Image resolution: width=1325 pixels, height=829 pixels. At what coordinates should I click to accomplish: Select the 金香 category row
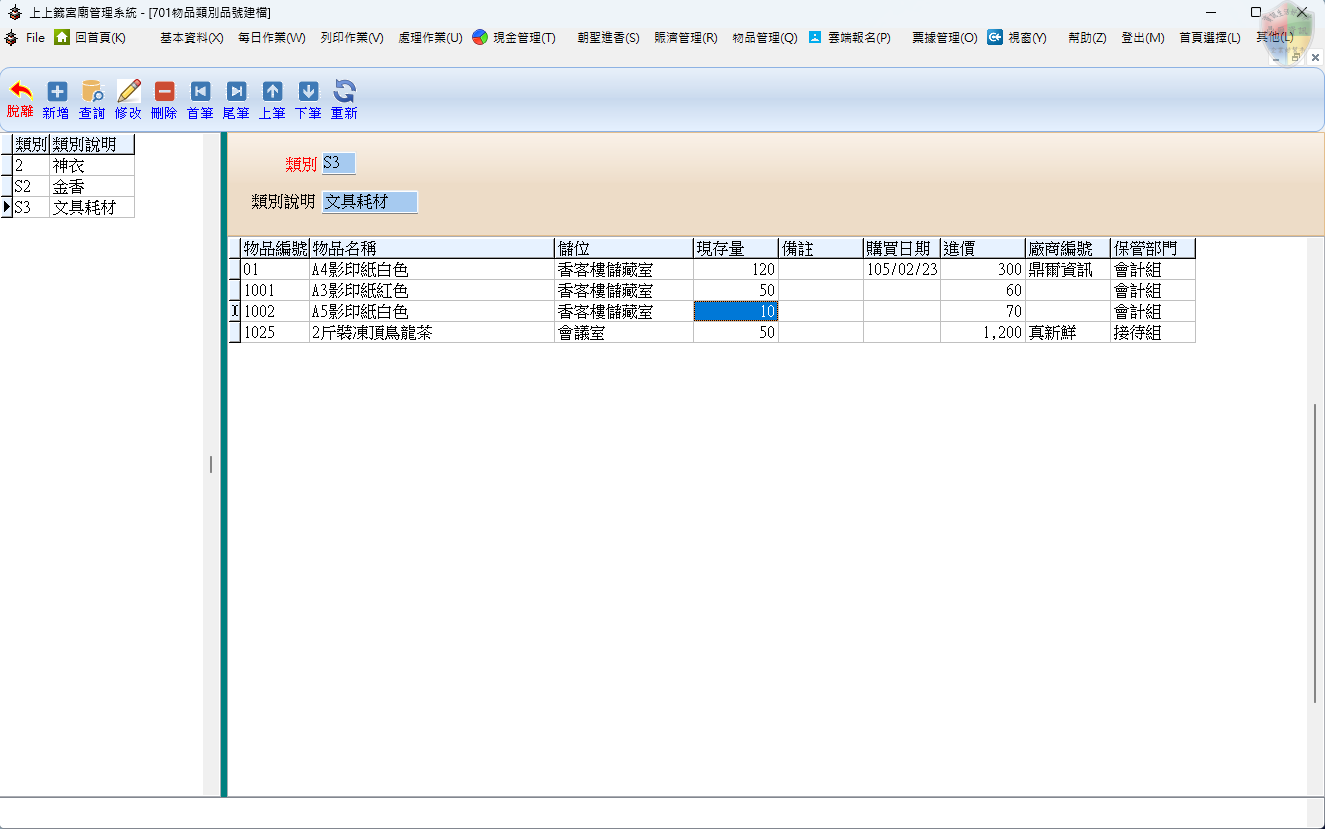(x=91, y=187)
